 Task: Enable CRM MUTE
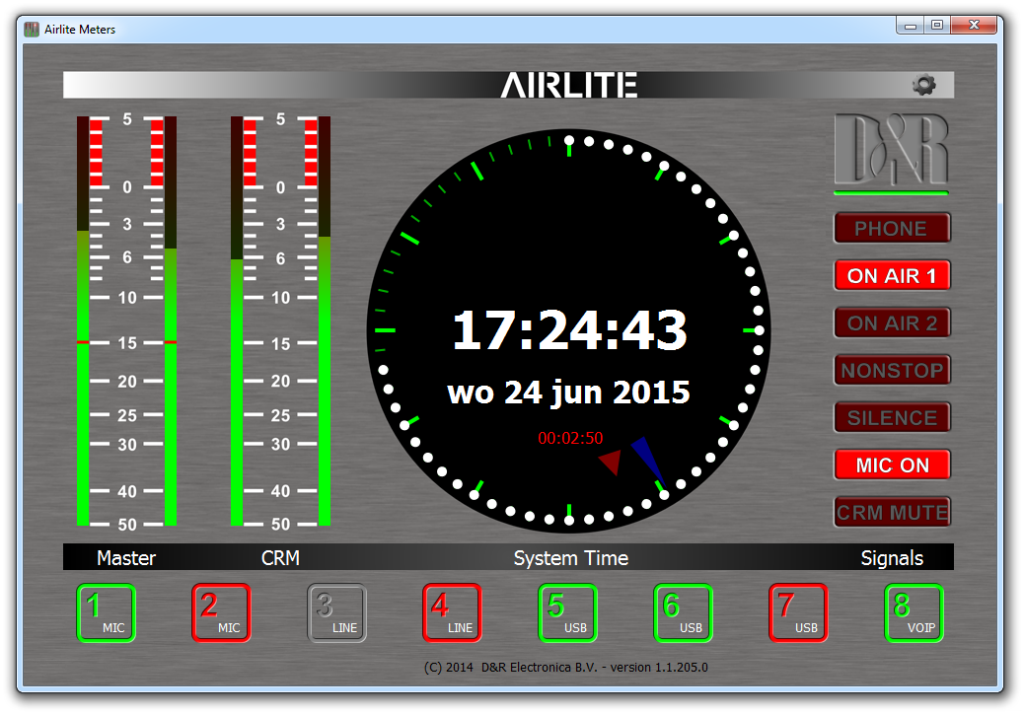(892, 512)
